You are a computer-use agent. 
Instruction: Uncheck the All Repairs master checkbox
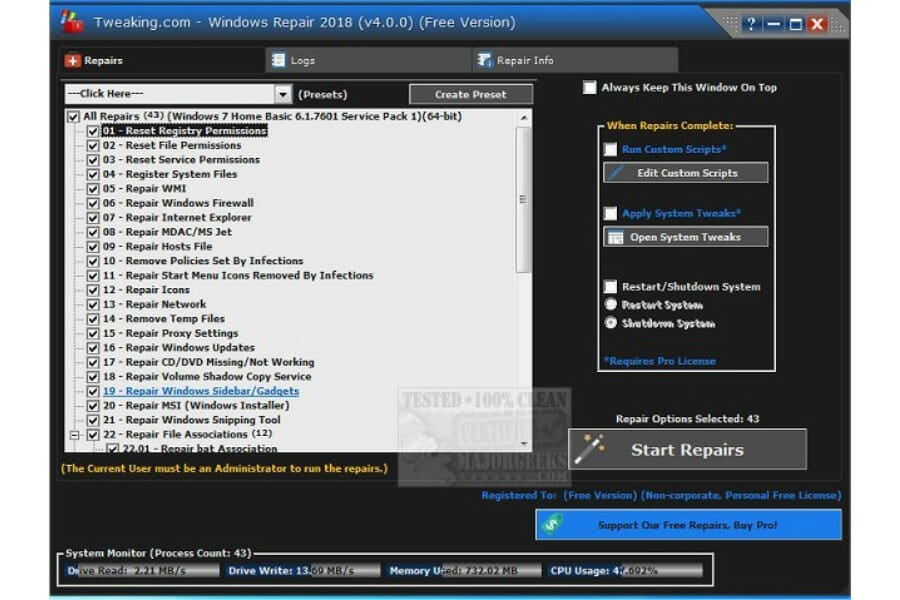click(x=73, y=115)
